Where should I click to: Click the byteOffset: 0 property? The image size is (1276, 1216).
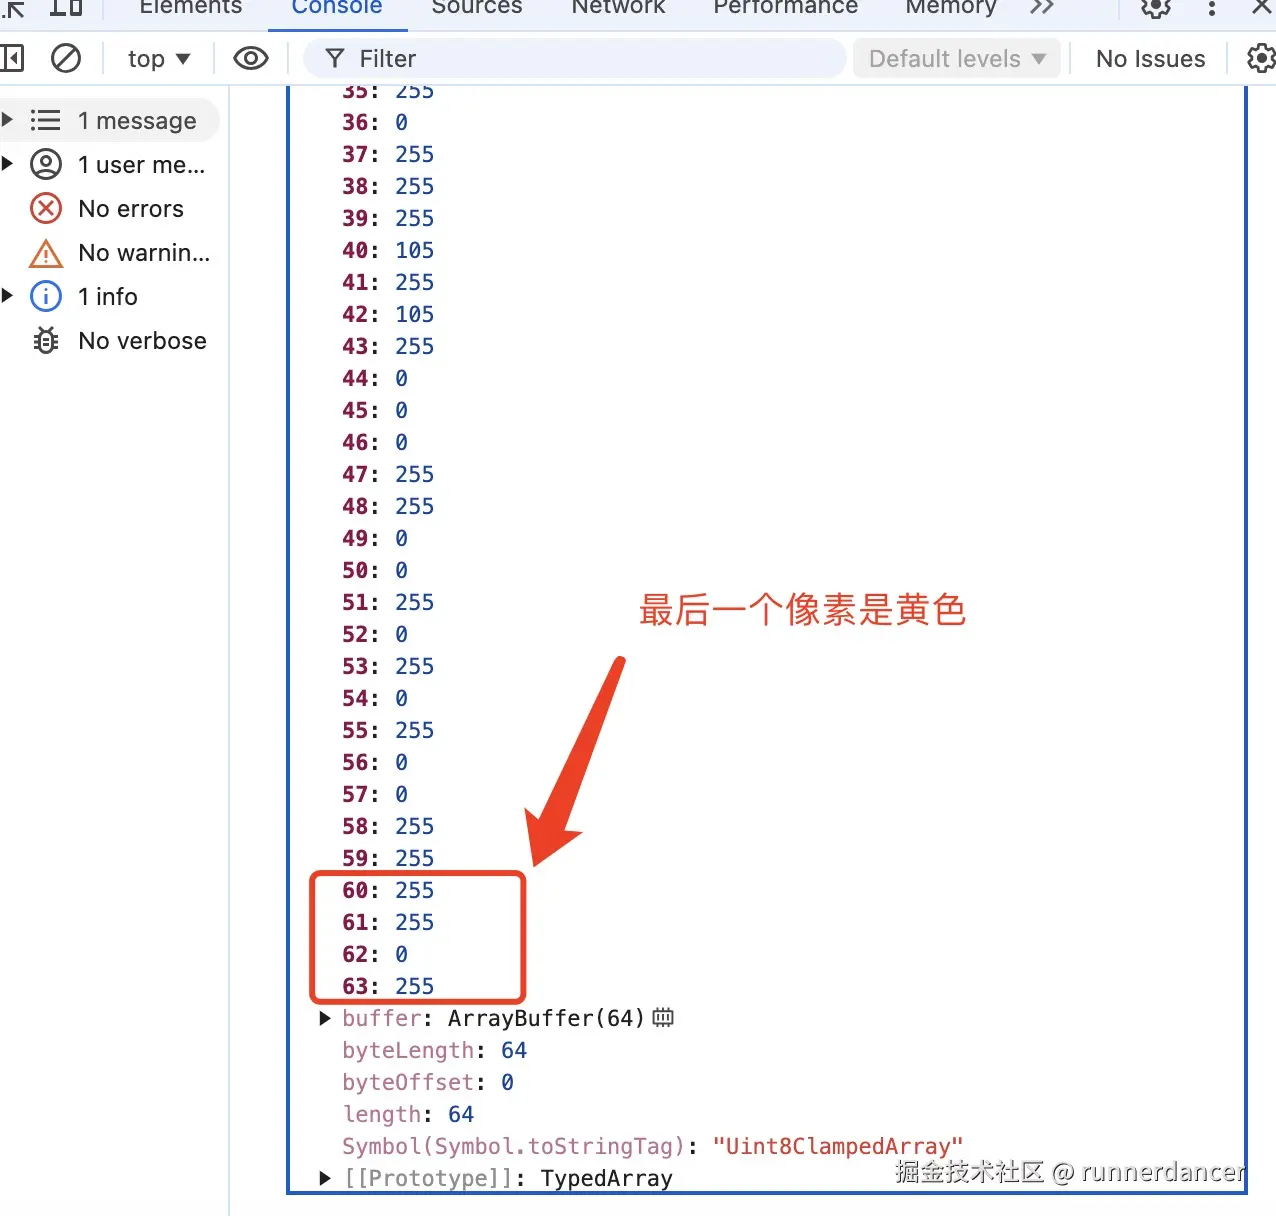(428, 1082)
